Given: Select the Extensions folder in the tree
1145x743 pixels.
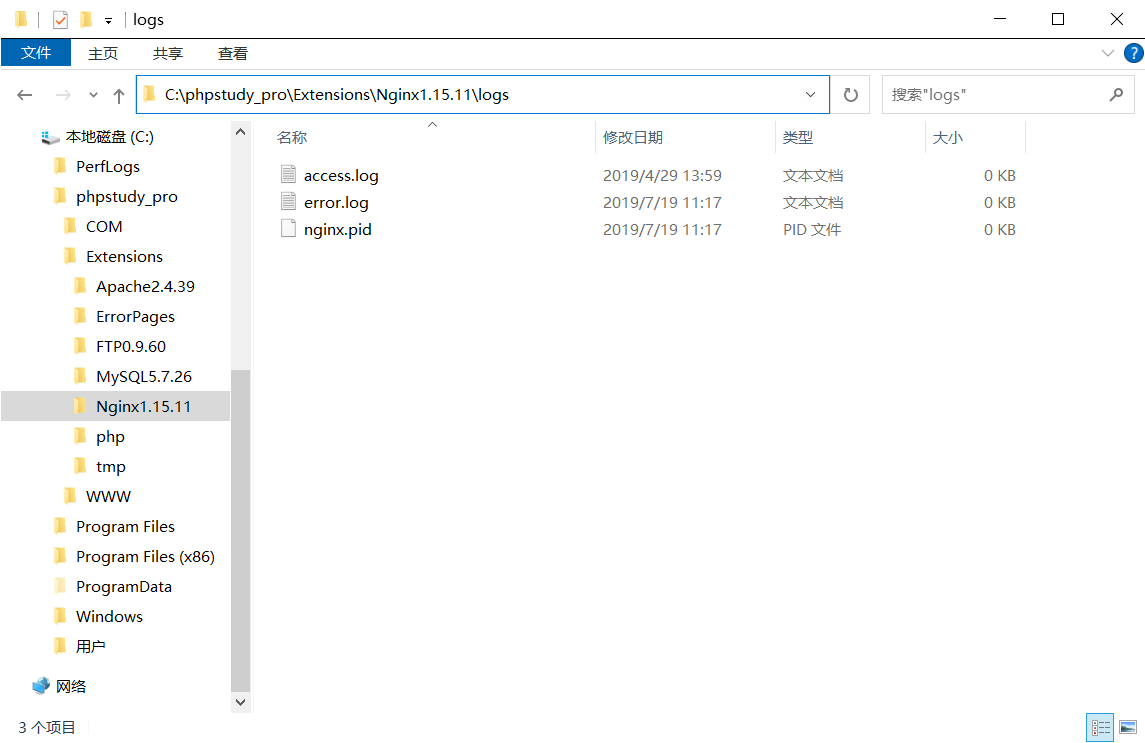Looking at the screenshot, I should pyautogui.click(x=124, y=256).
